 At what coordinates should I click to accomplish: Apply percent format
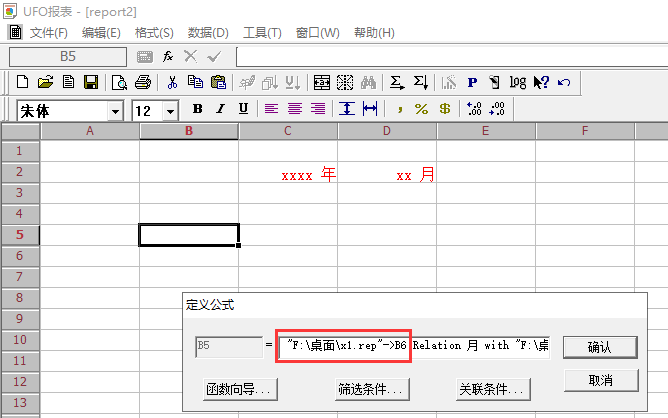coord(421,109)
